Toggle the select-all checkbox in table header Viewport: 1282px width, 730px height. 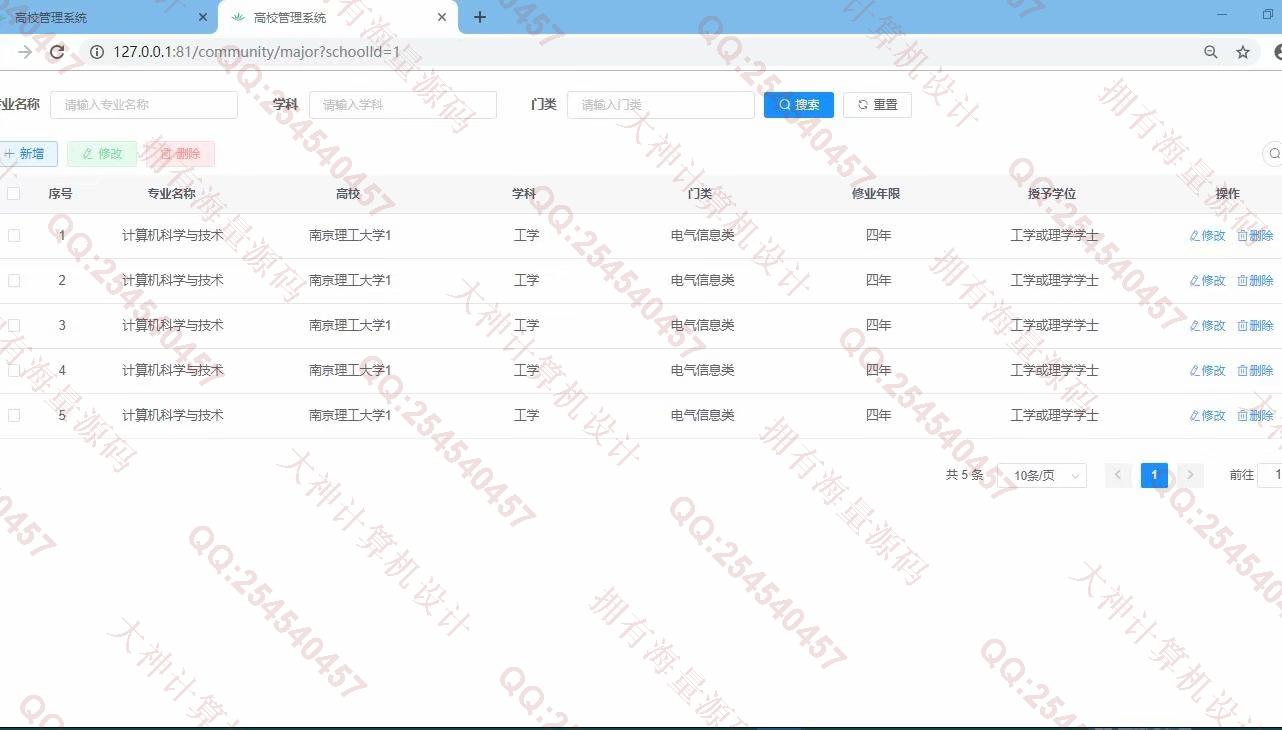tap(14, 194)
